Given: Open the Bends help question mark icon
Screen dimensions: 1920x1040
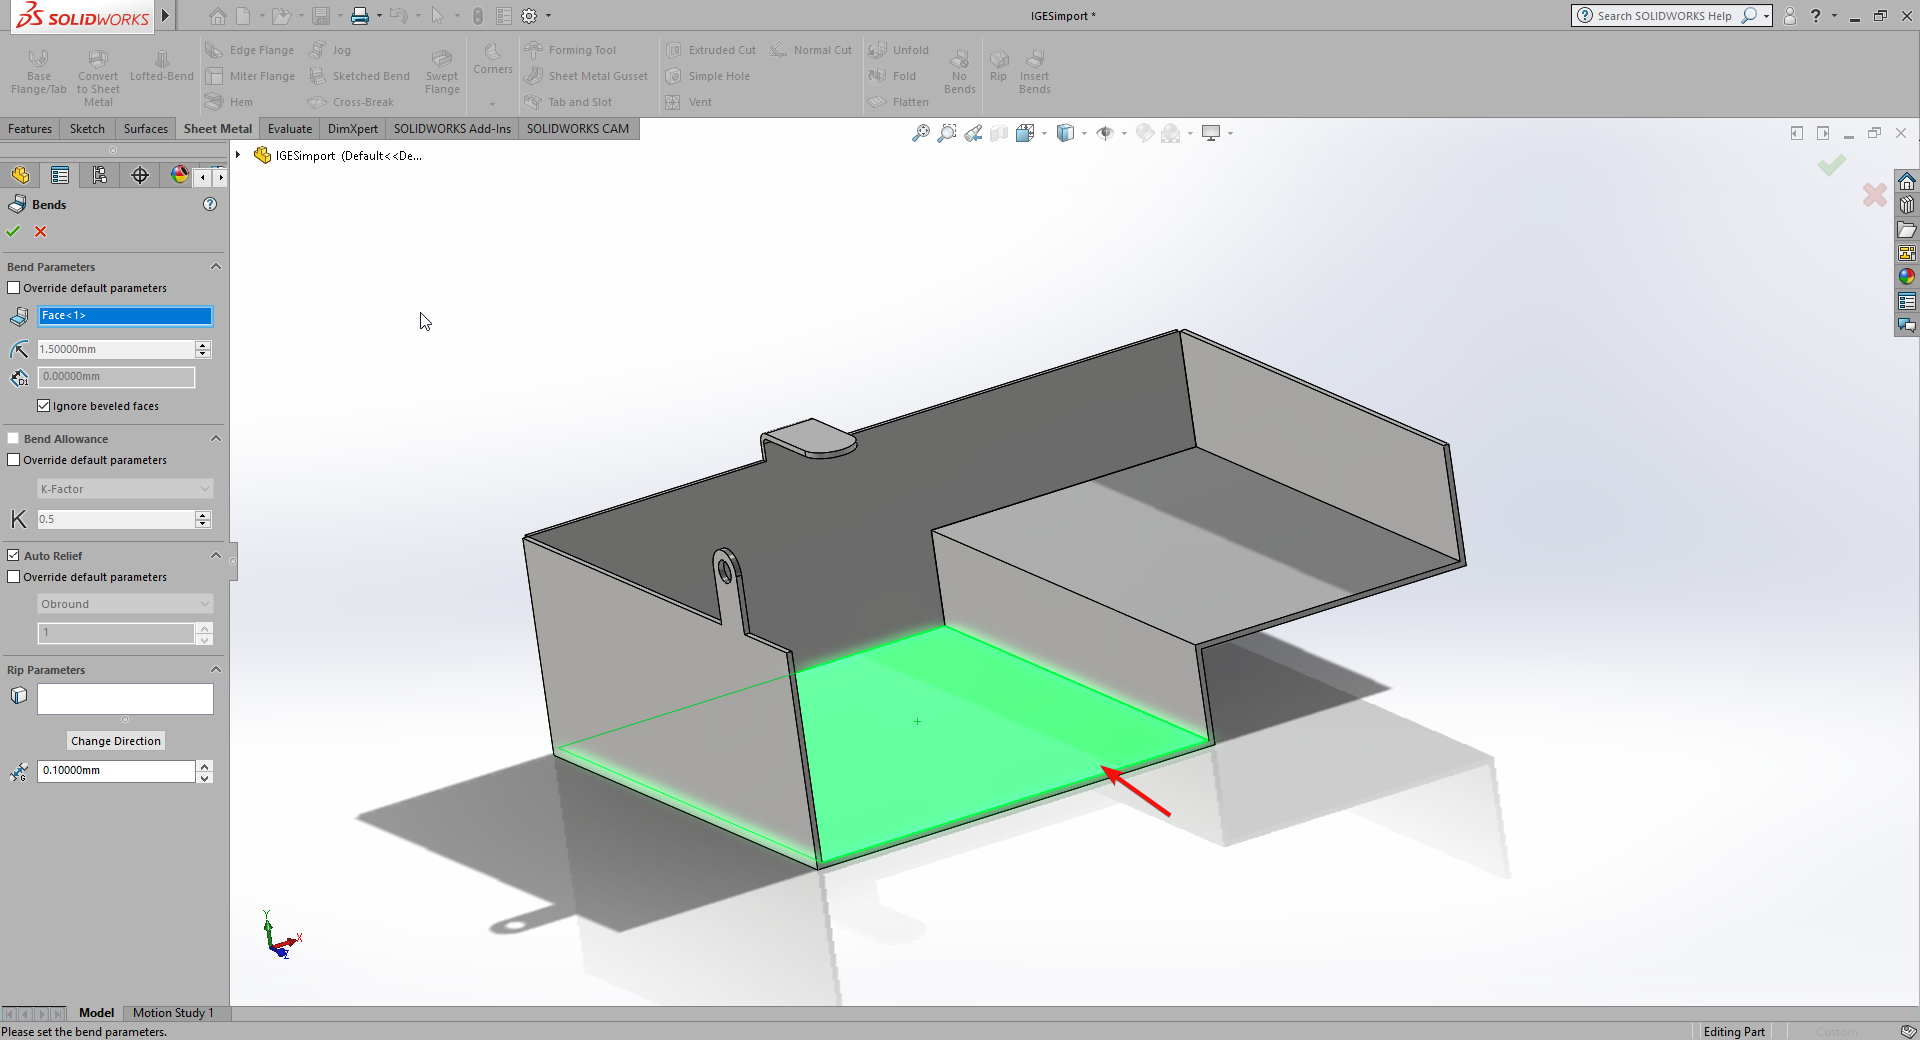Looking at the screenshot, I should 210,204.
